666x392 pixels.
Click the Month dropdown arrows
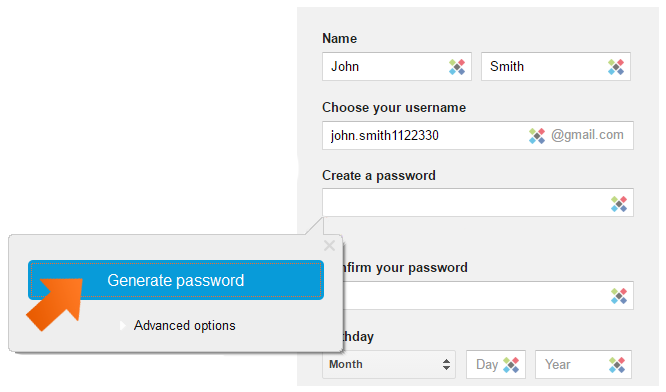click(x=446, y=364)
